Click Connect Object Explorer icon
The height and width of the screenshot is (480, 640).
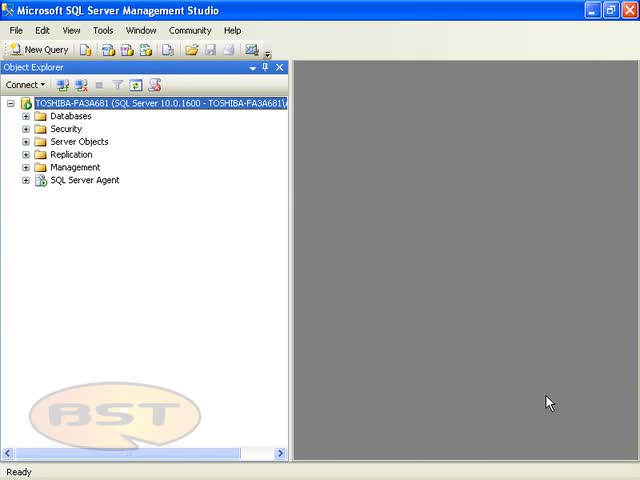pyautogui.click(x=62, y=85)
